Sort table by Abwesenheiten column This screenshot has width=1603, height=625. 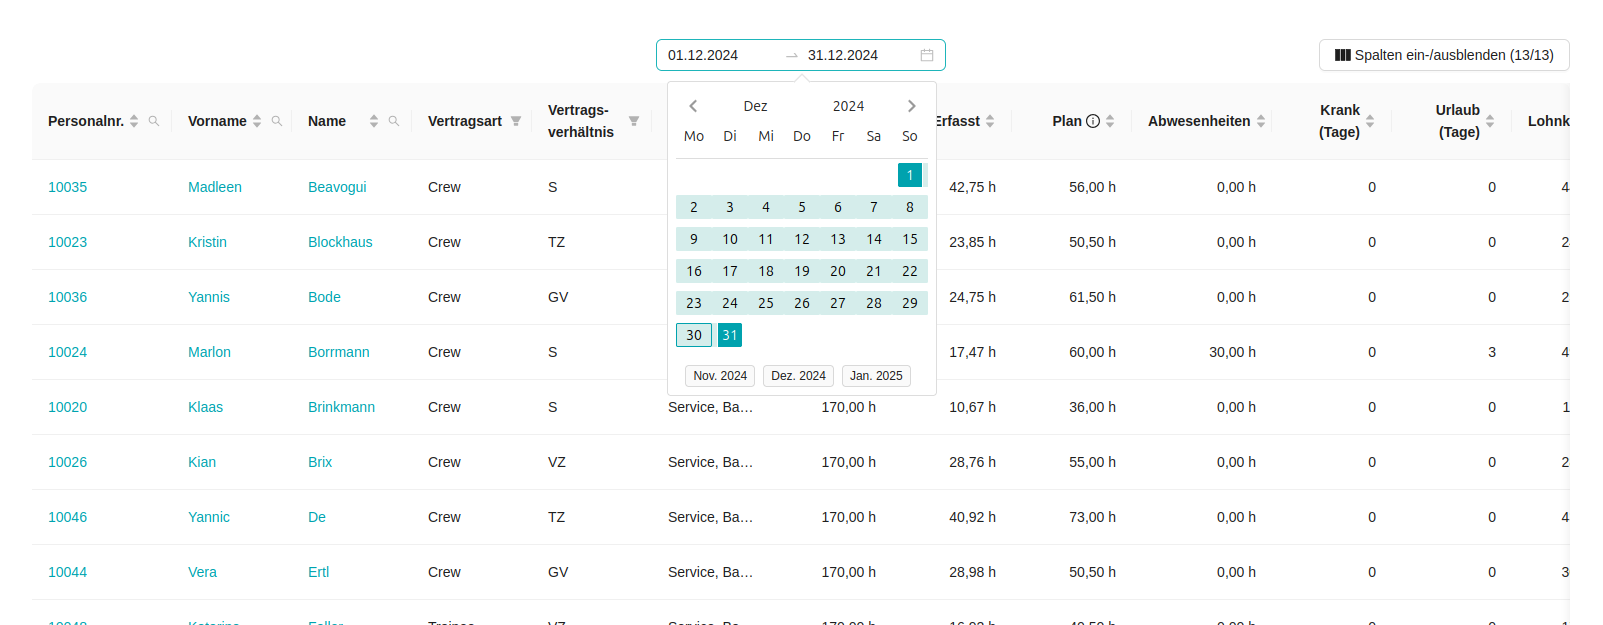[x=1261, y=121]
